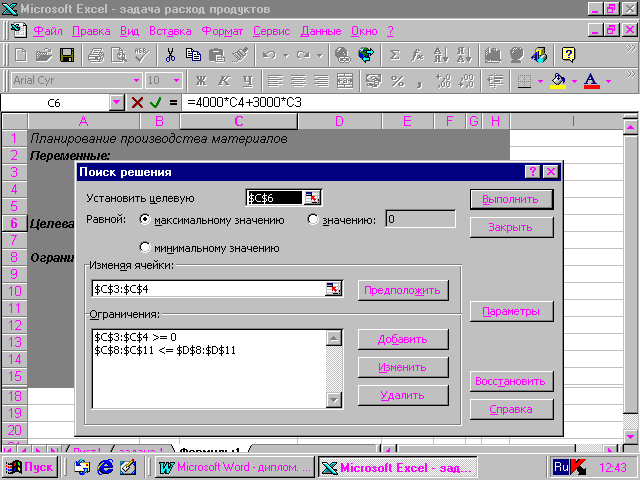Click the AutoSum sigma icon
Screen dimensions: 640x480
pos(394,55)
